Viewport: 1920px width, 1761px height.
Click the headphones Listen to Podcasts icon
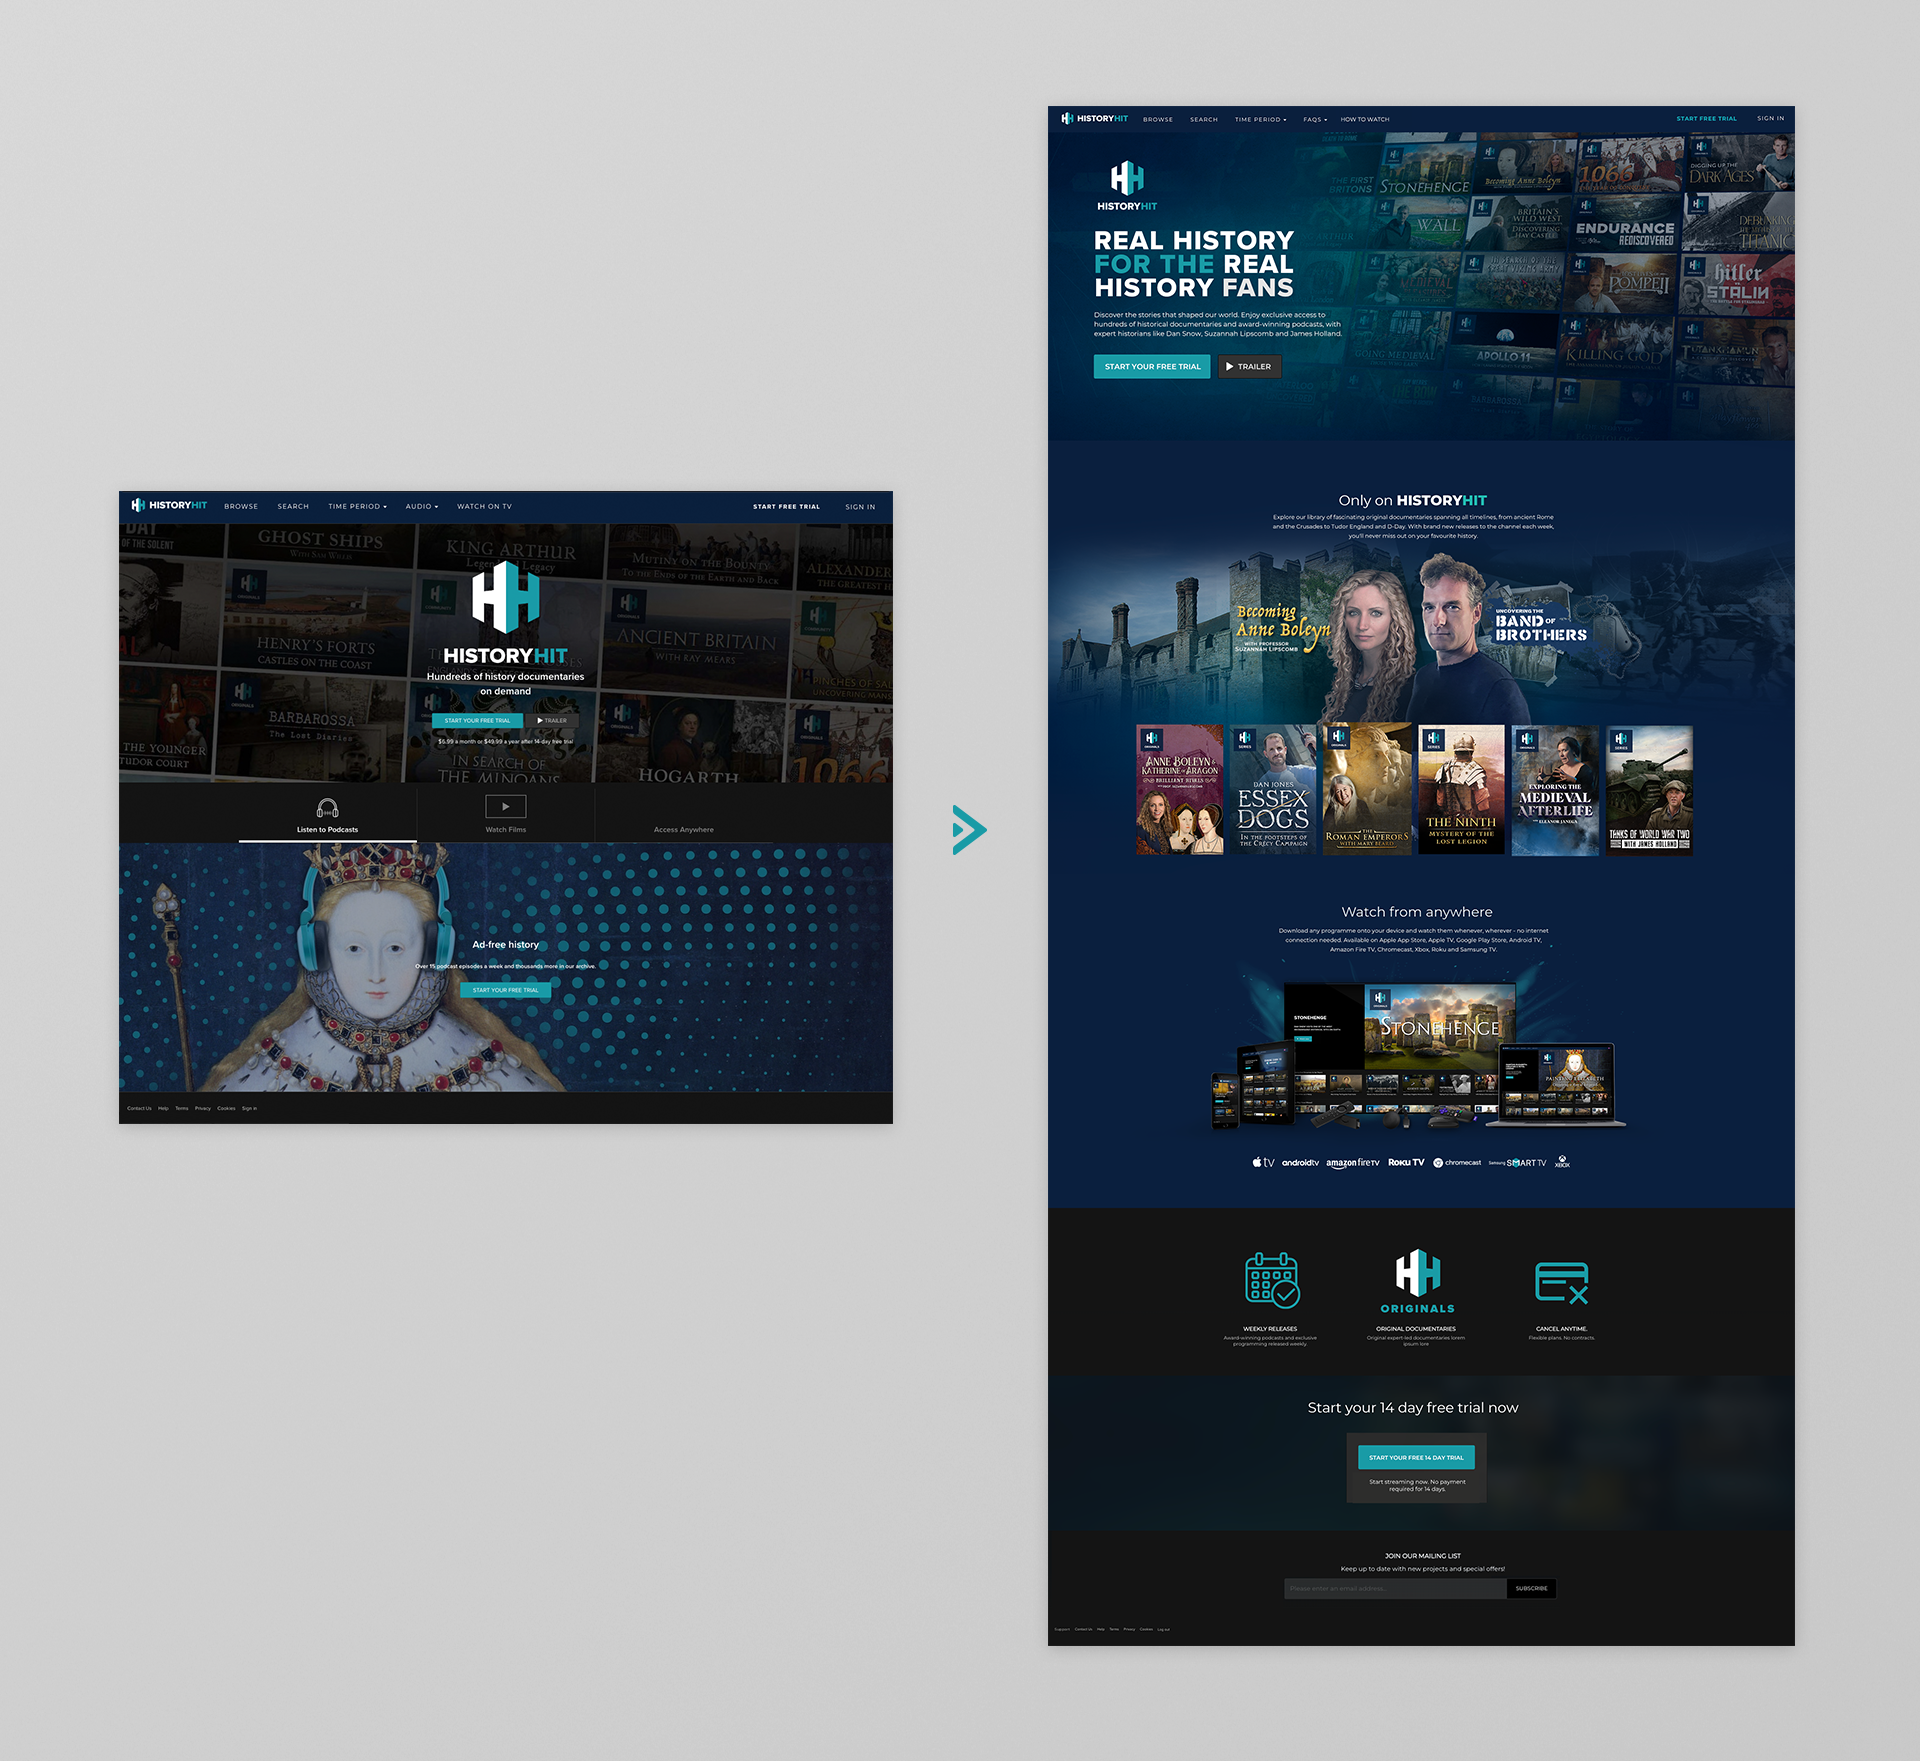(327, 807)
